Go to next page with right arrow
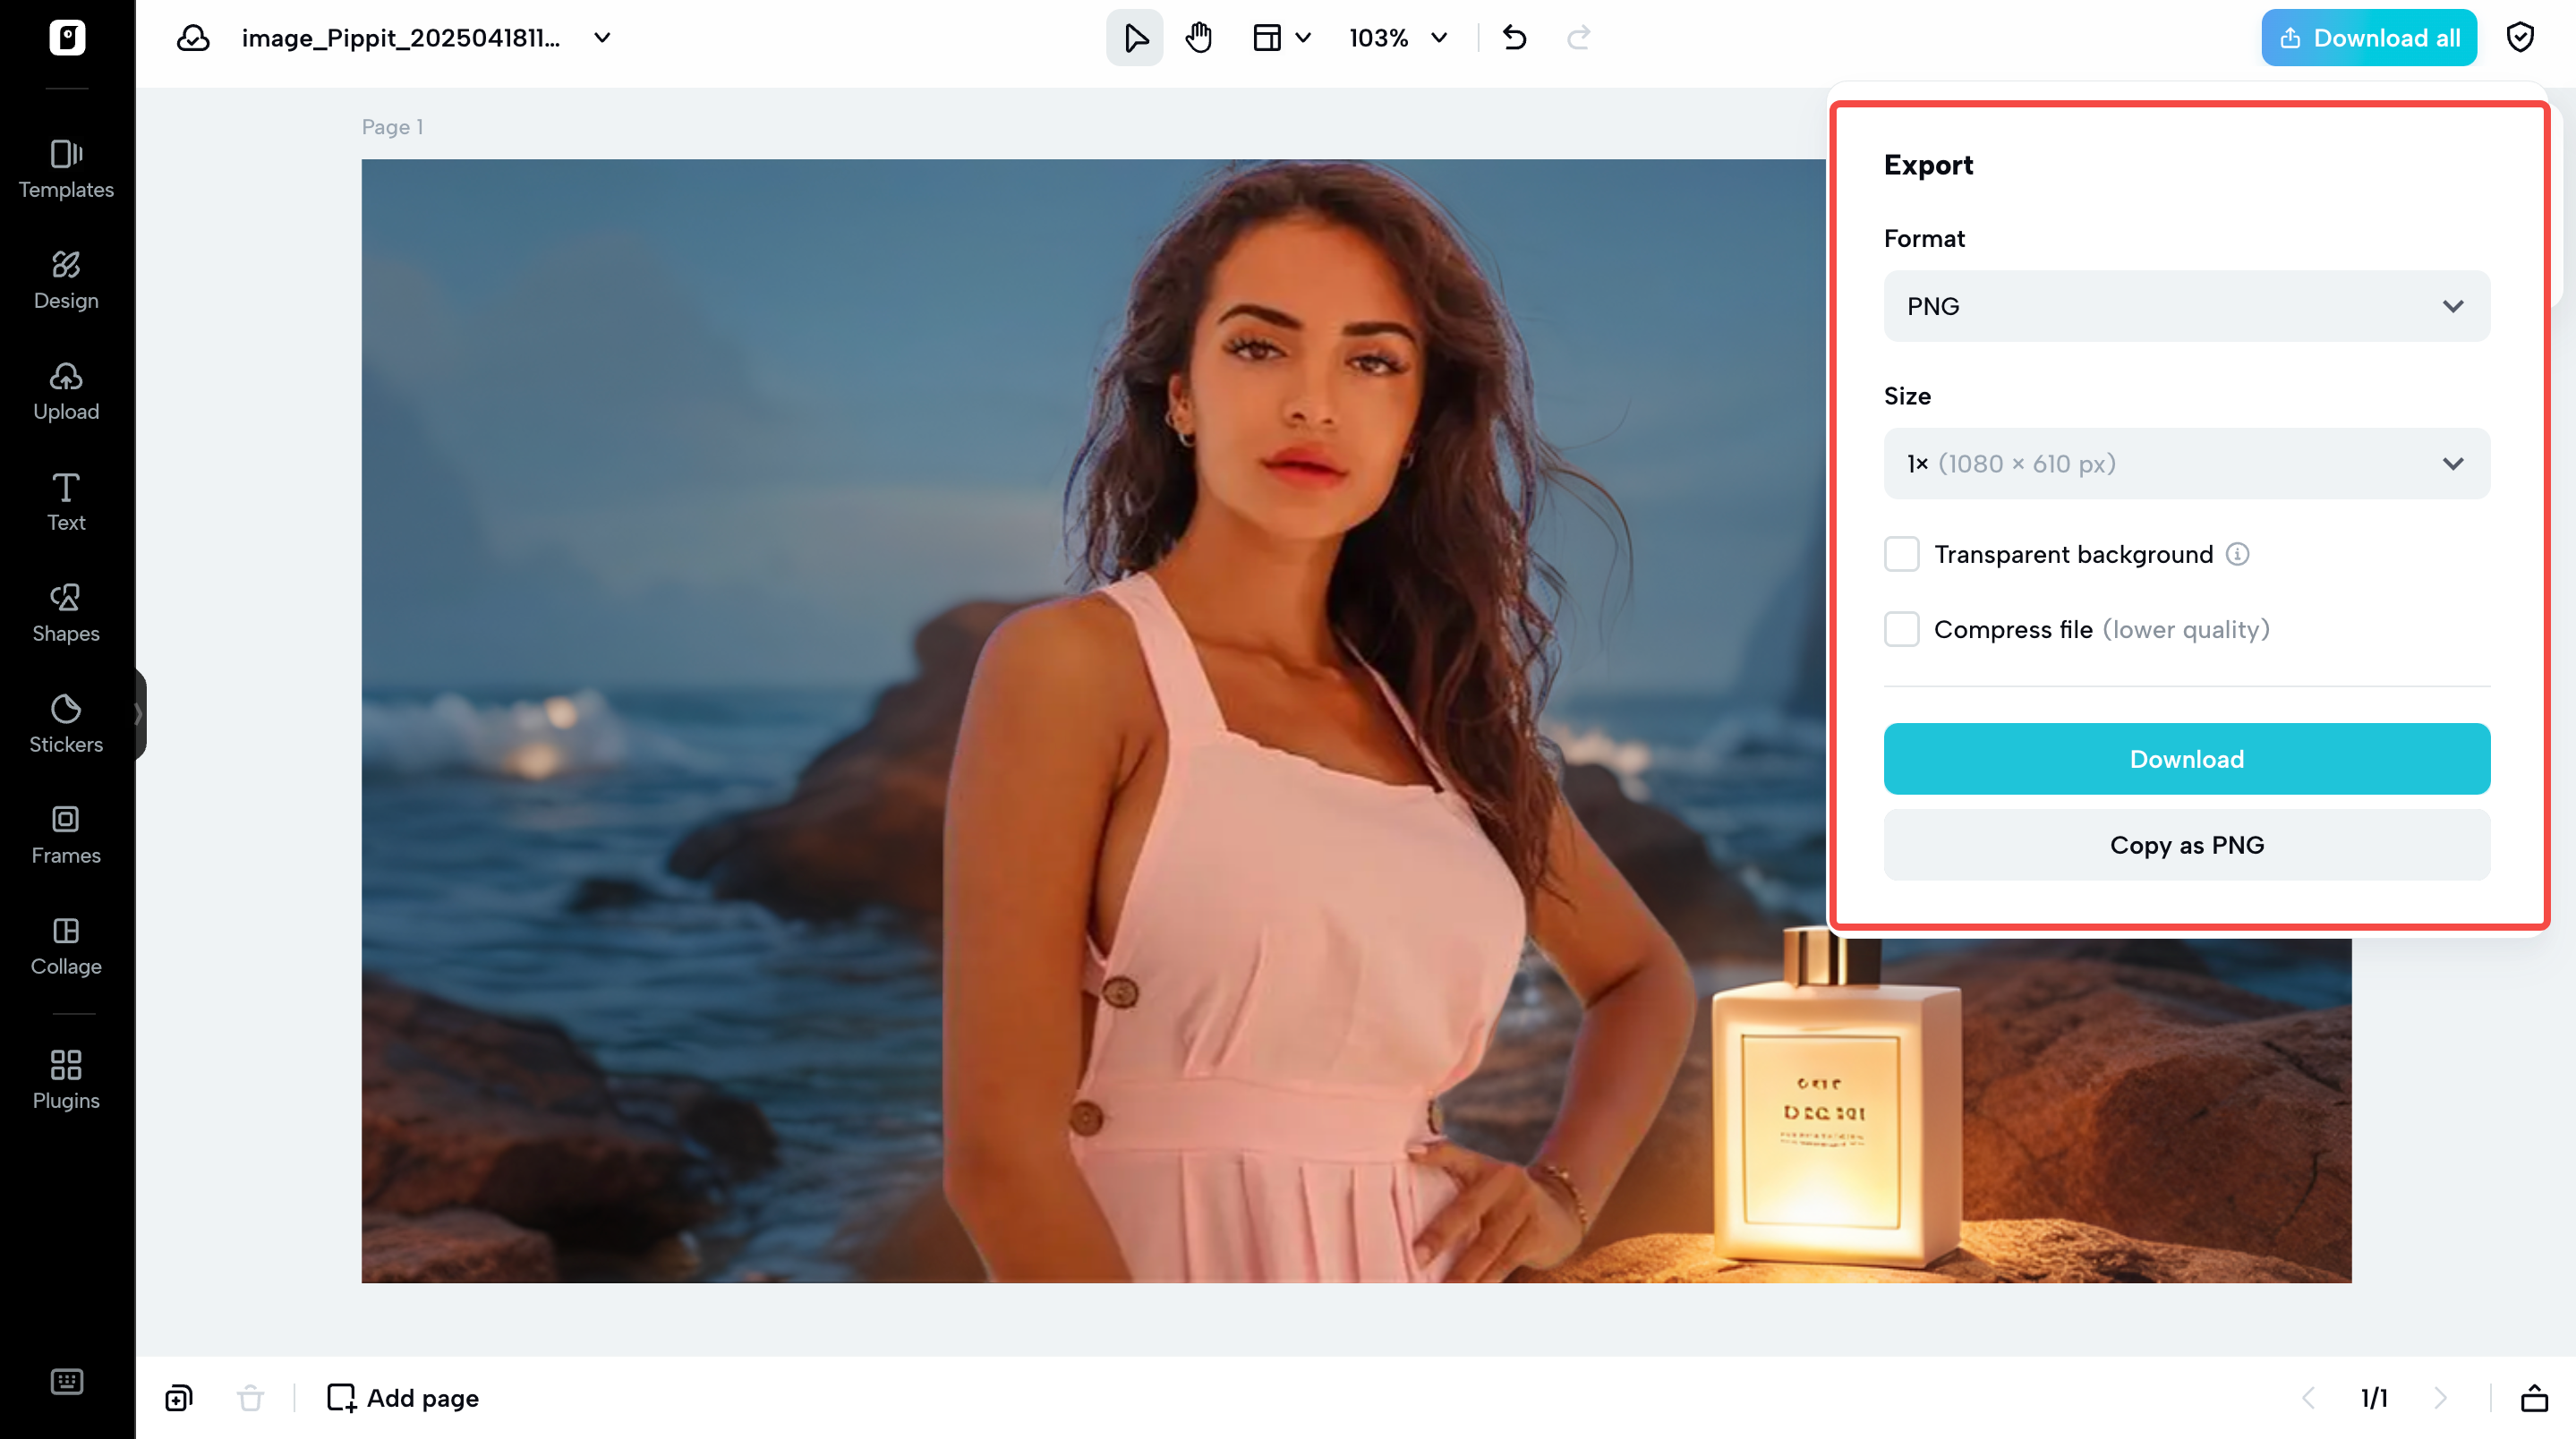The height and width of the screenshot is (1439, 2576). click(2440, 1397)
